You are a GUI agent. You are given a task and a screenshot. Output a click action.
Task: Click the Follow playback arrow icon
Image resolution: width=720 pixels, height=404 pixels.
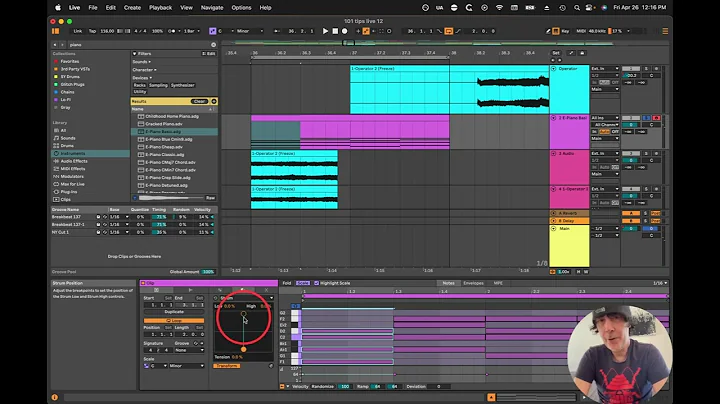pos(277,31)
